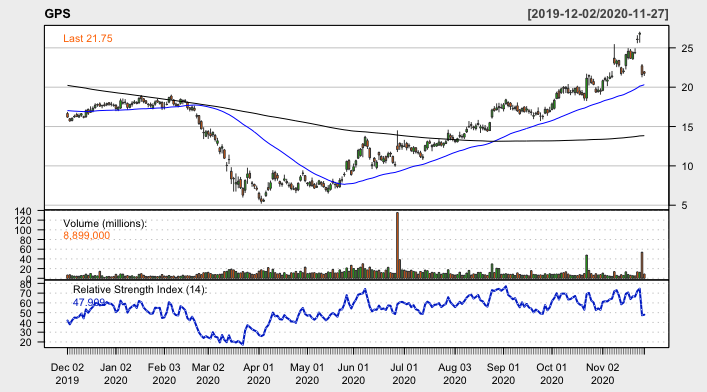
Task: Click the "Last 21.75" price label
Action: coord(88,38)
